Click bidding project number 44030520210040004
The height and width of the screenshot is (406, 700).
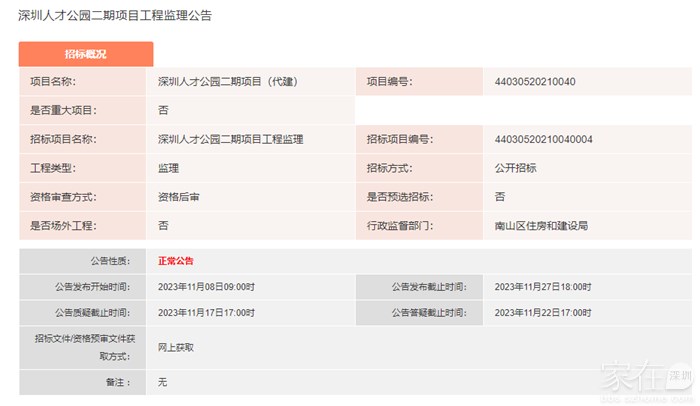(x=544, y=139)
